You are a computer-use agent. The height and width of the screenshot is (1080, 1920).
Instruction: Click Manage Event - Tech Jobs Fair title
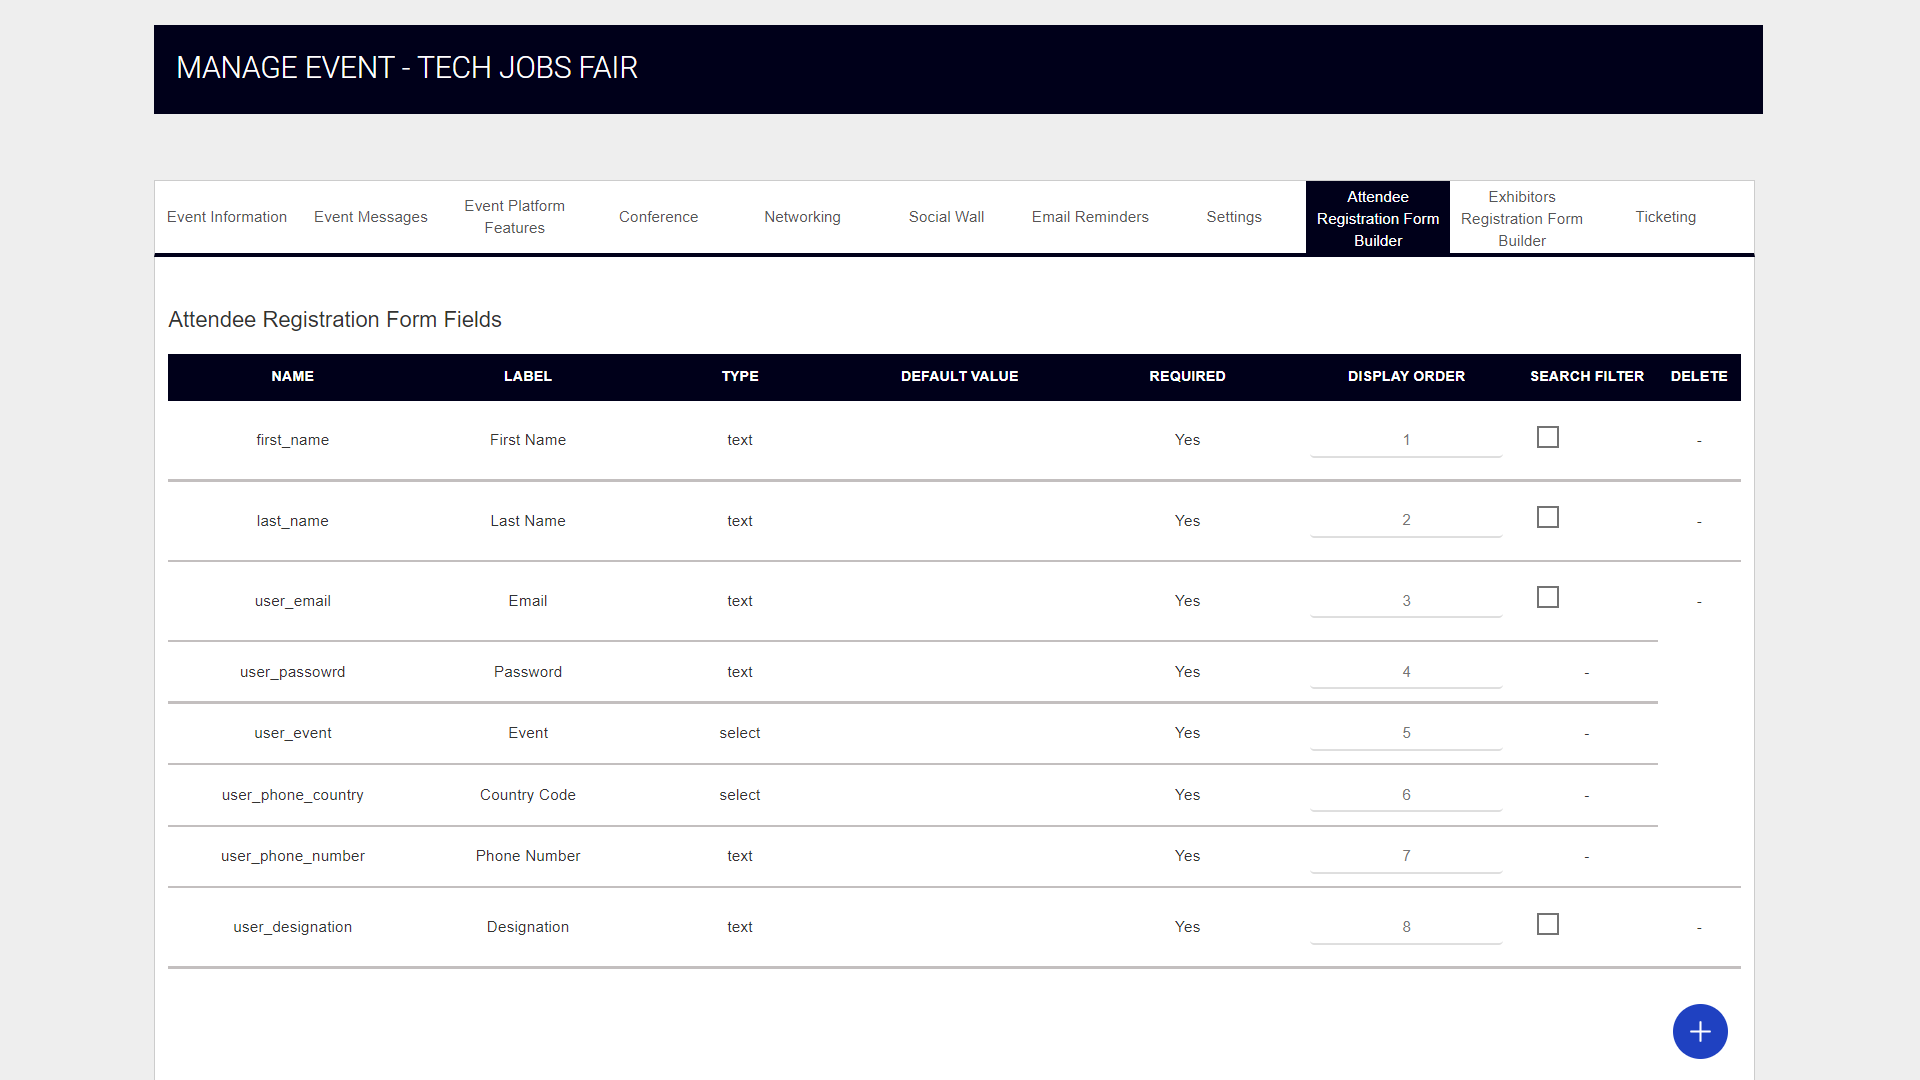[x=407, y=68]
